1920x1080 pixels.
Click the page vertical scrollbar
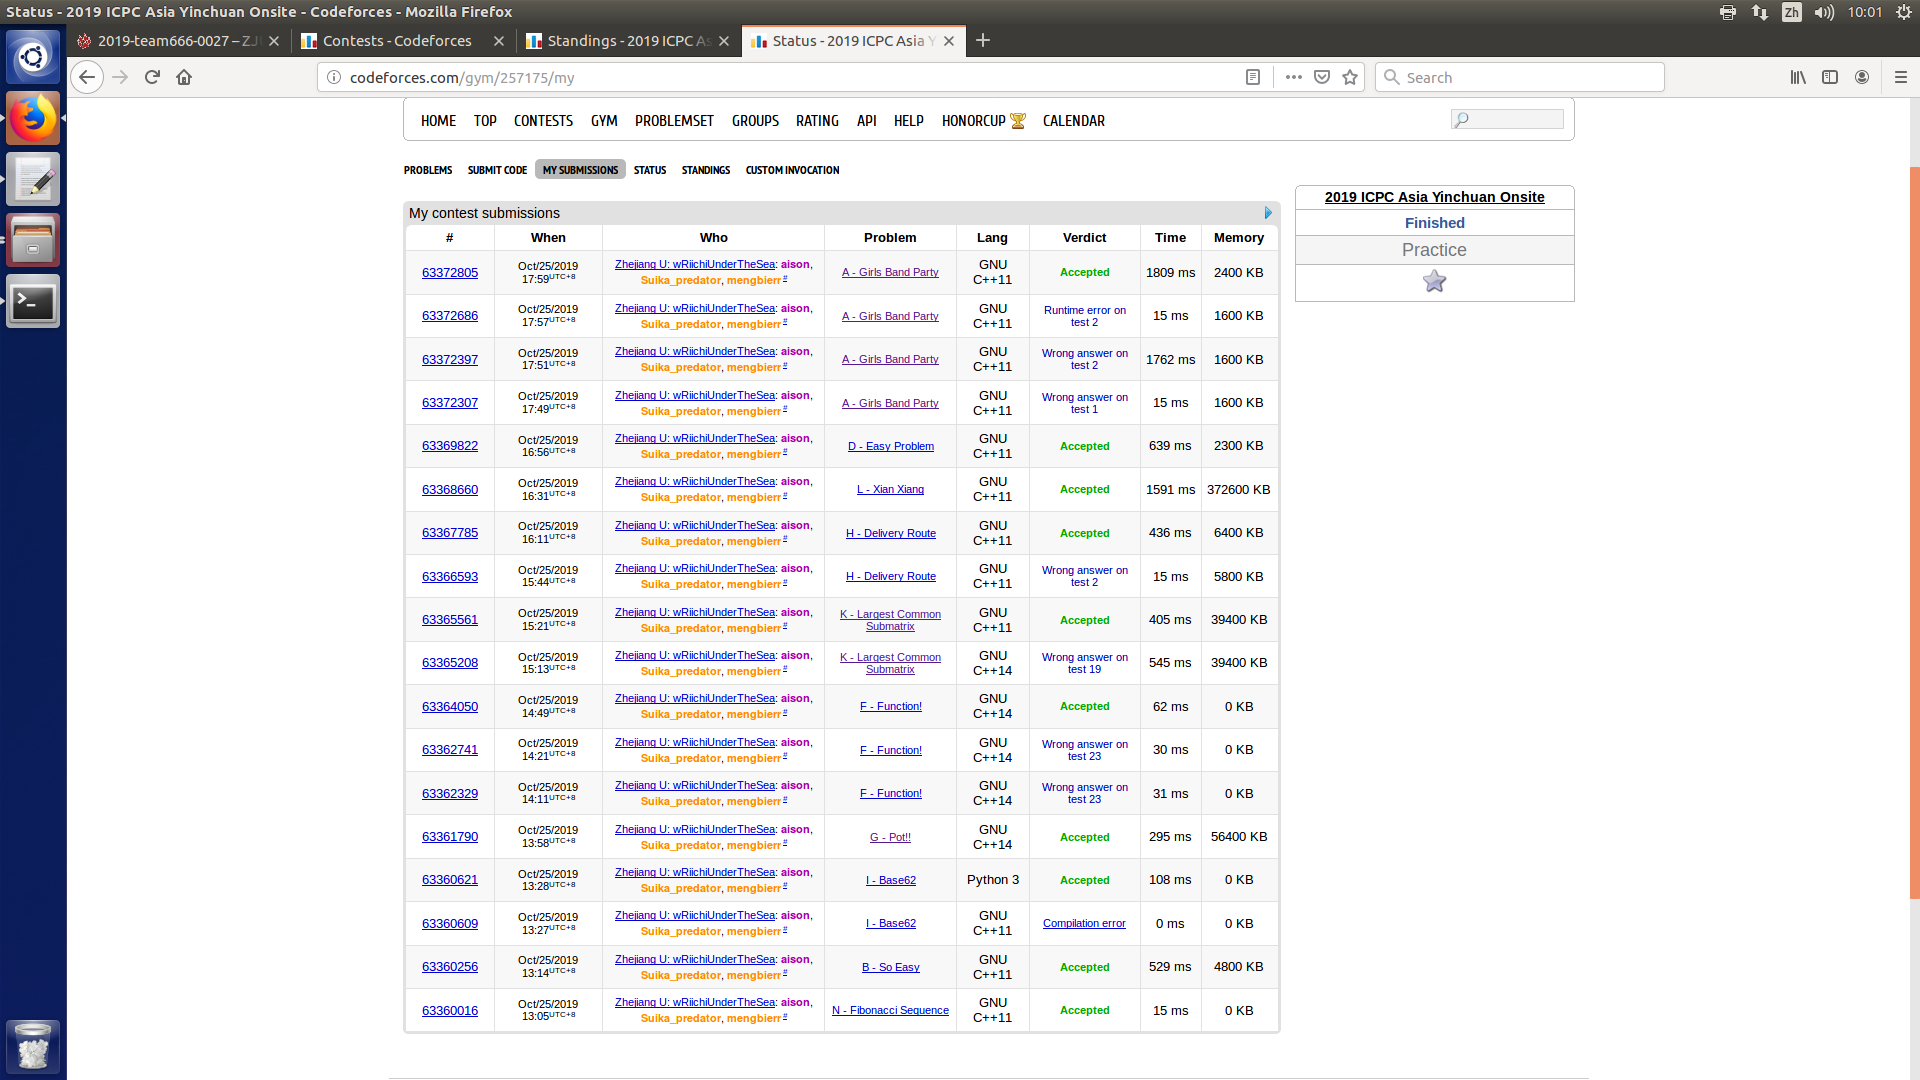pyautogui.click(x=1914, y=530)
